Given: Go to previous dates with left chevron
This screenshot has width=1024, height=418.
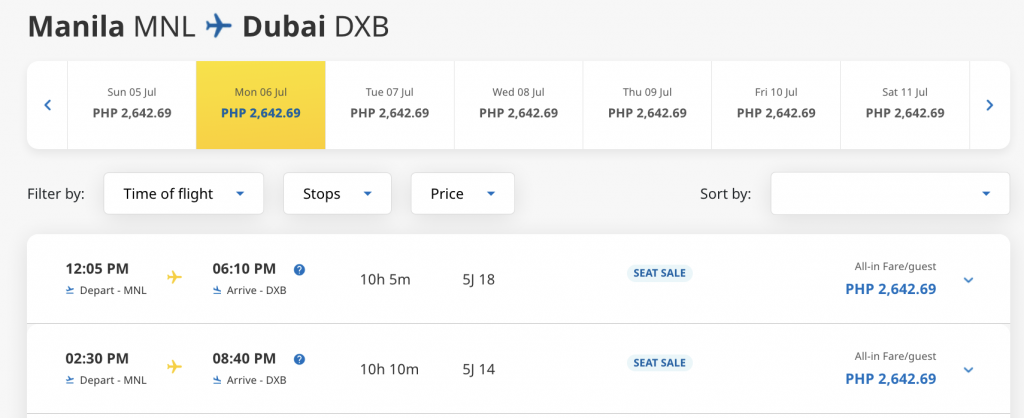Looking at the screenshot, I should (x=47, y=104).
